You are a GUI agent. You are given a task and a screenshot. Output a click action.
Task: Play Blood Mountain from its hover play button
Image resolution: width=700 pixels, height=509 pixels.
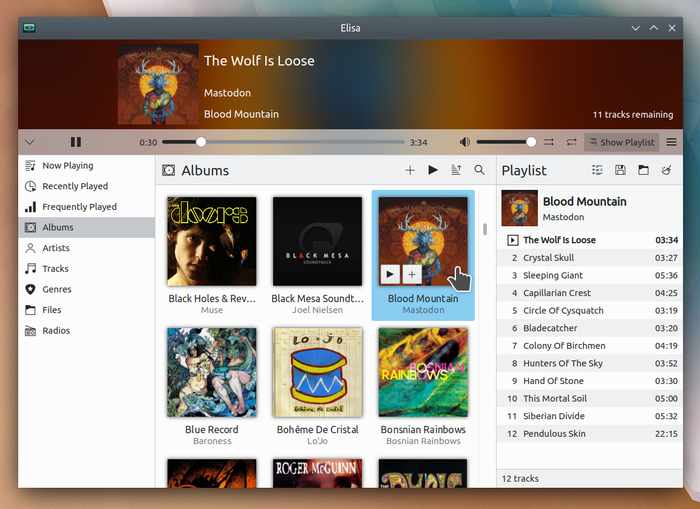[x=390, y=274]
